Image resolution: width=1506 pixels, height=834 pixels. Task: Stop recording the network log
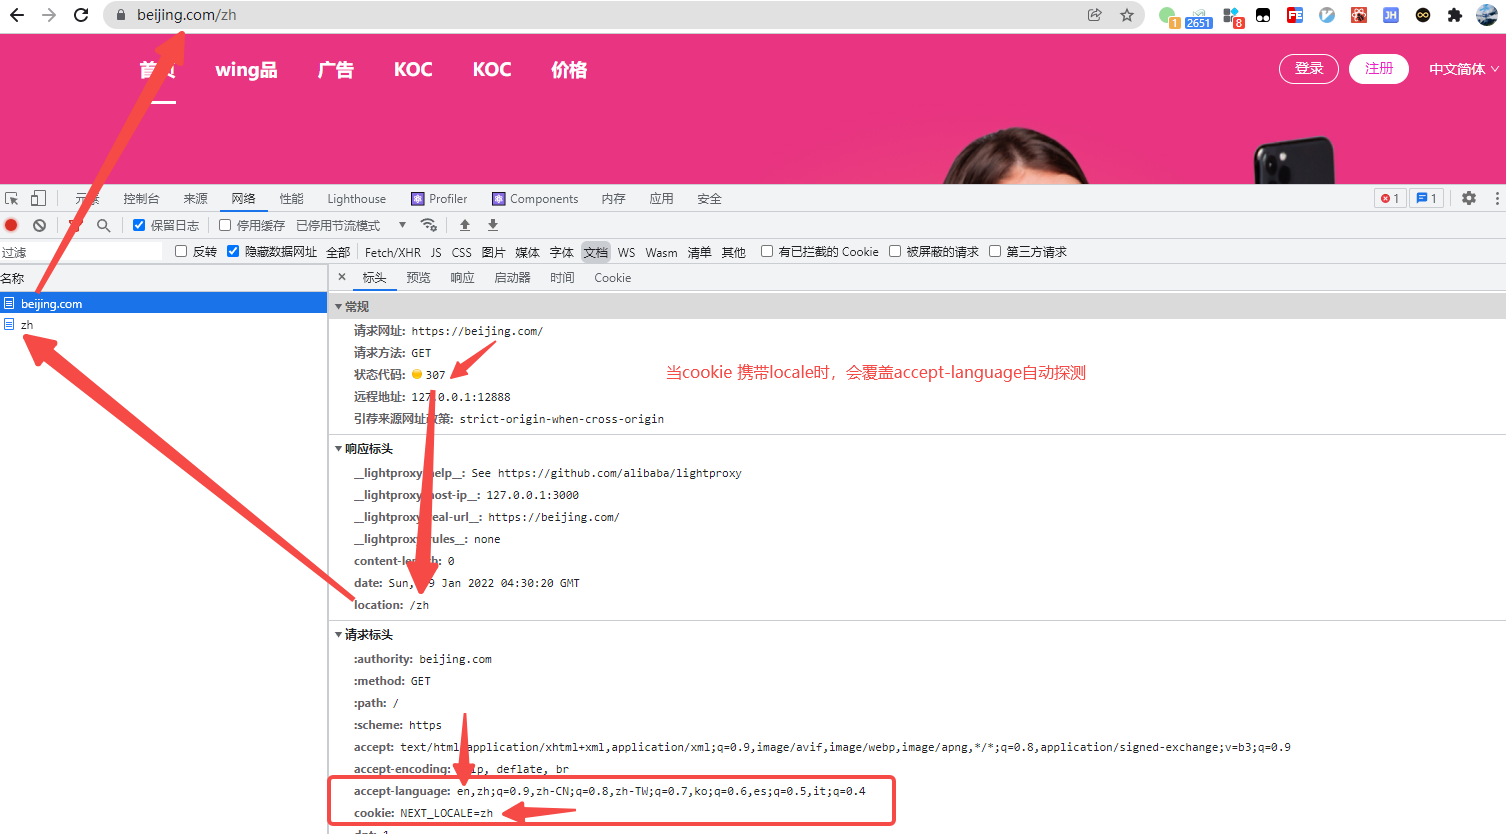12,225
